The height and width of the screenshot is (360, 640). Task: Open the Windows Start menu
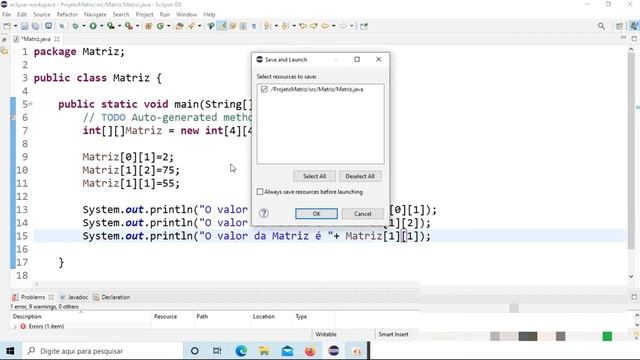click(10, 351)
